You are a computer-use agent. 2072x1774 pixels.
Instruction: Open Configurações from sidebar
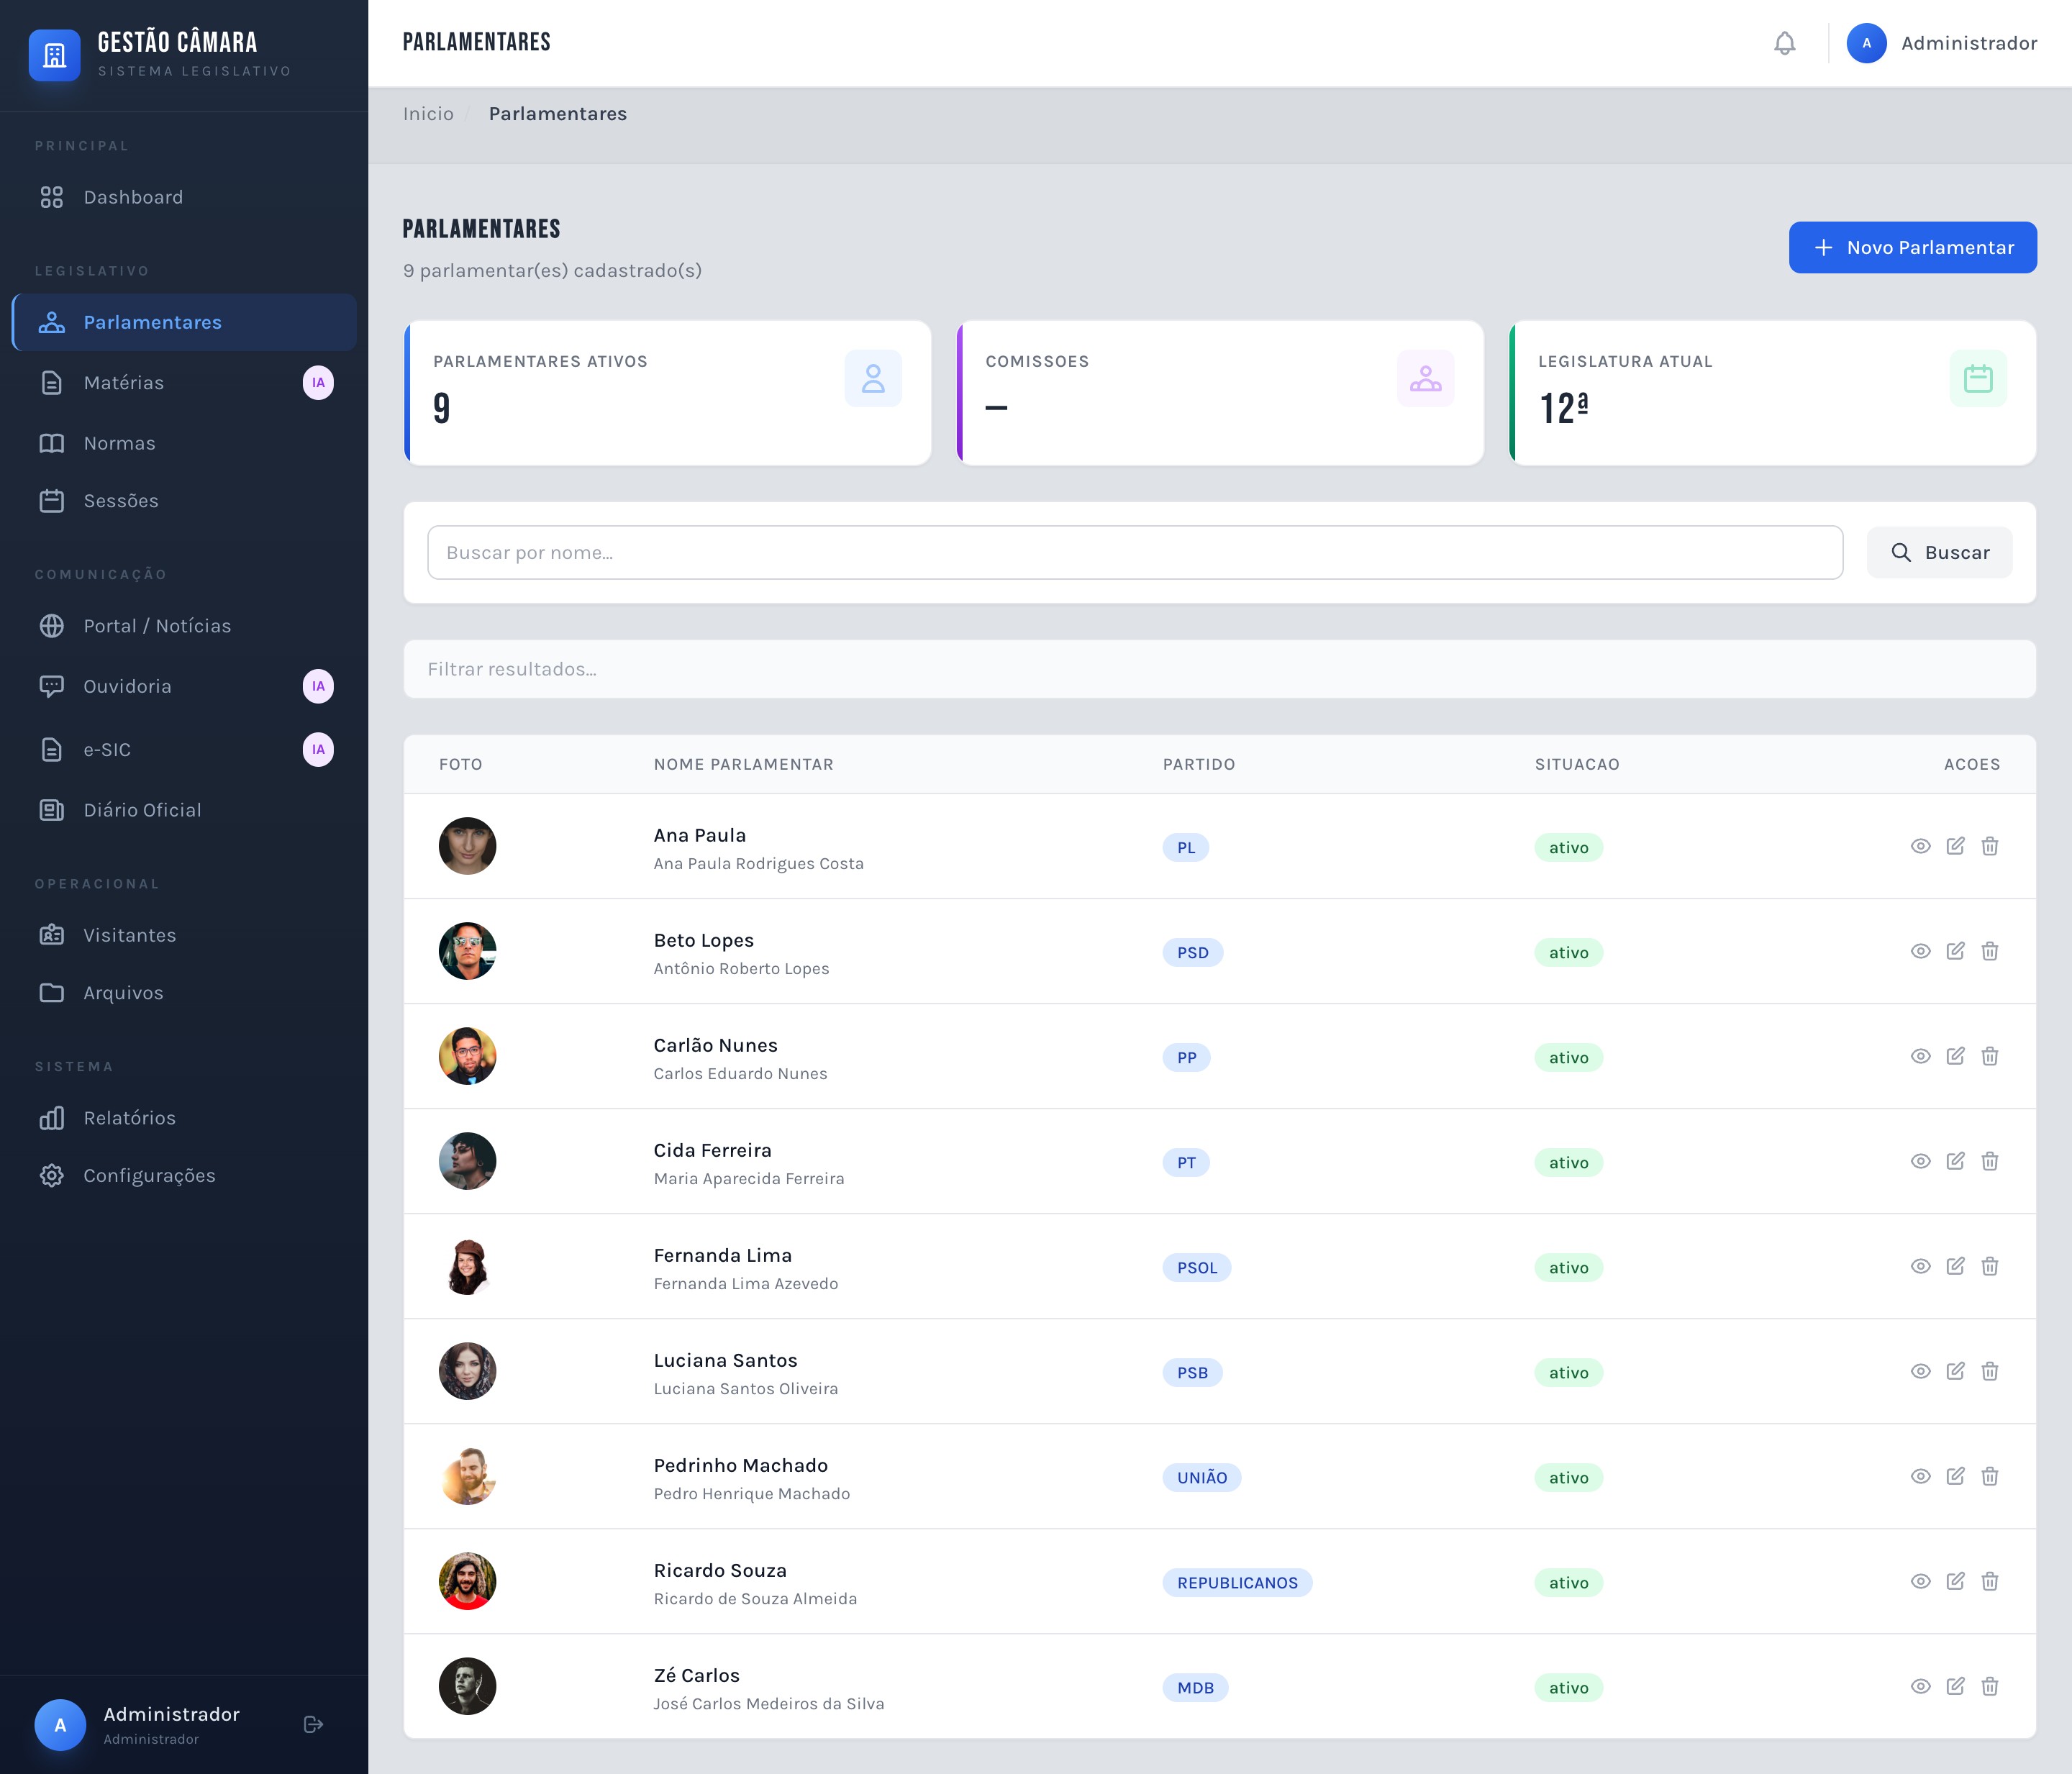[x=149, y=1175]
